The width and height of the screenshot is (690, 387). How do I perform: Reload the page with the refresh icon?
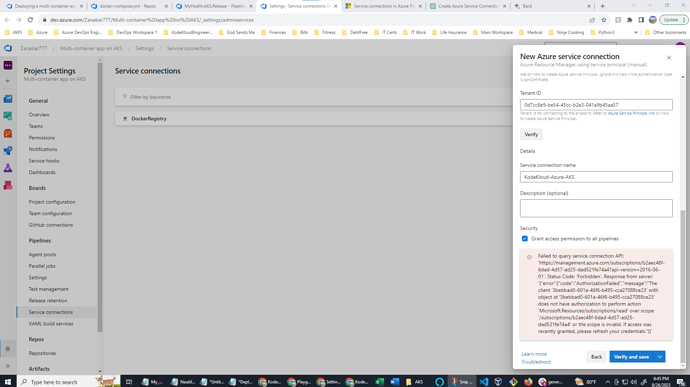[x=30, y=20]
